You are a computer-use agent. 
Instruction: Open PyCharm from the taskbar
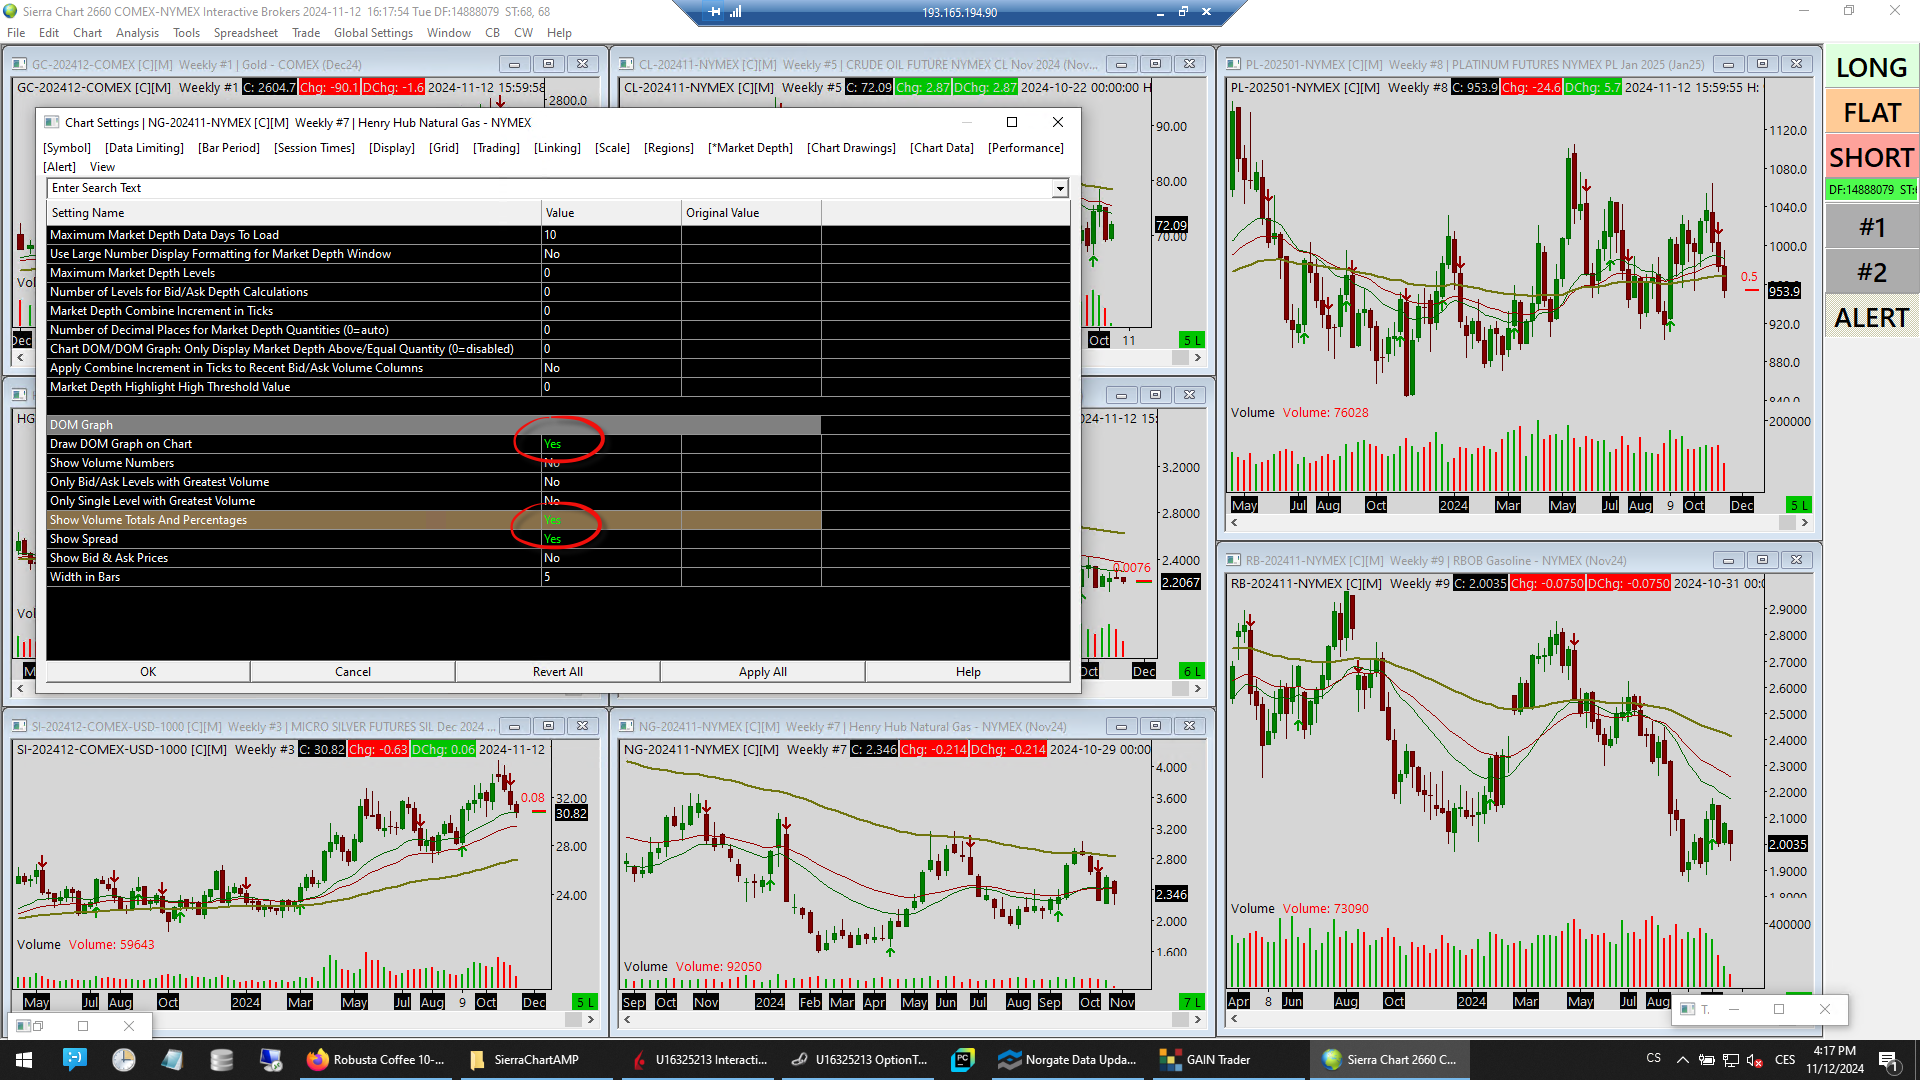point(962,1060)
